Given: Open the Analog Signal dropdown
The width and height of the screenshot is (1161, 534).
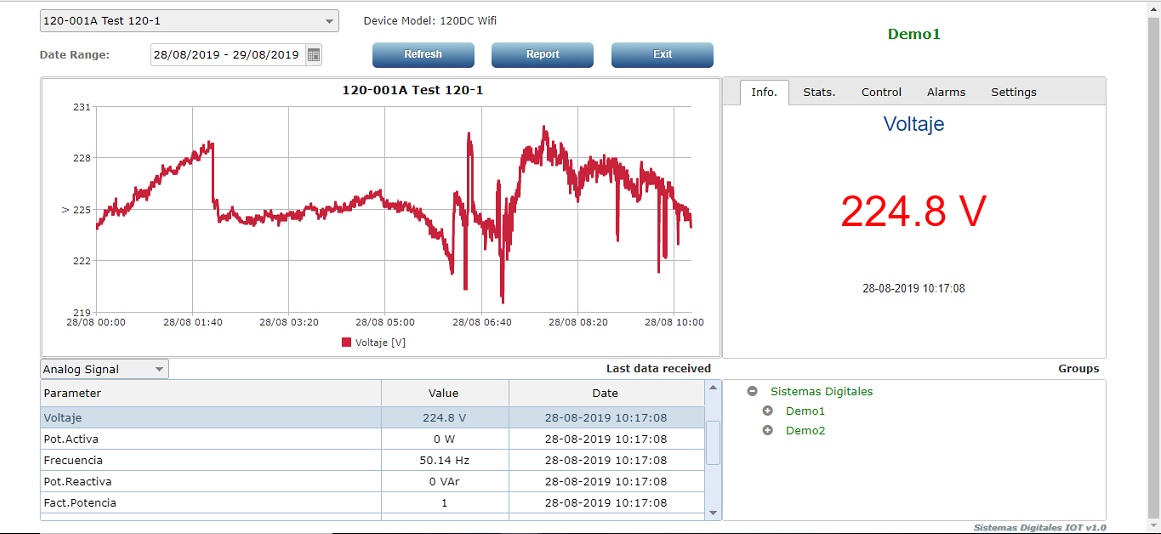Looking at the screenshot, I should tap(159, 369).
